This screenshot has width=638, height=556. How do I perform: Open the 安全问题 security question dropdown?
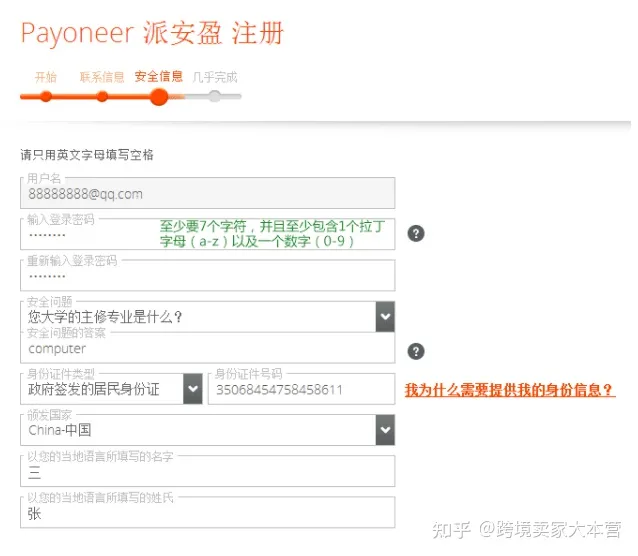208,317
